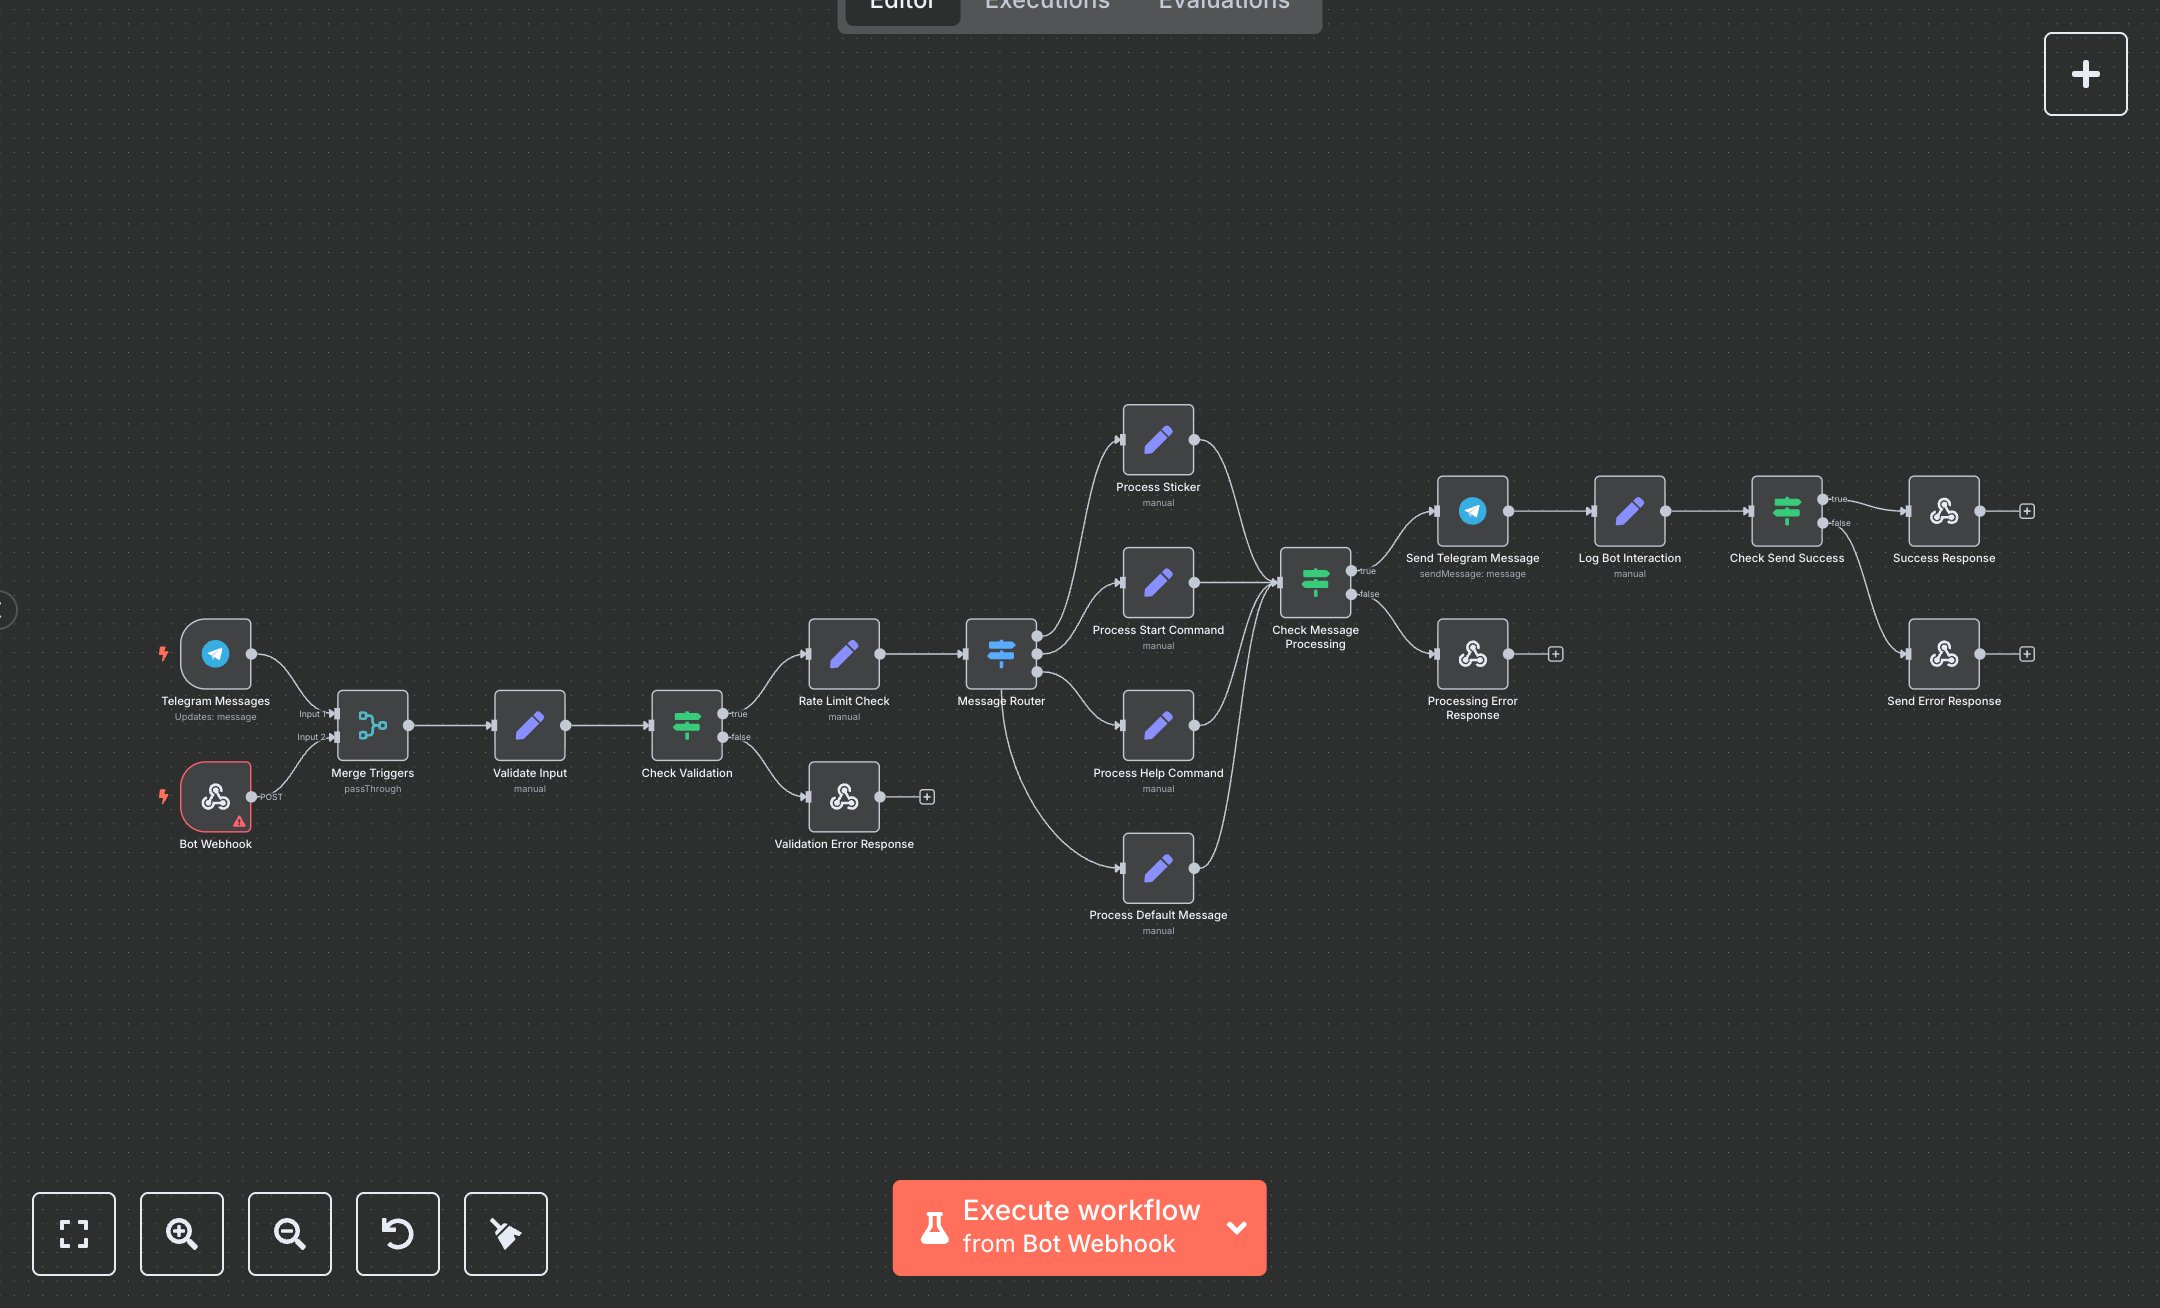Open the Merge Triggers node

coord(372,725)
